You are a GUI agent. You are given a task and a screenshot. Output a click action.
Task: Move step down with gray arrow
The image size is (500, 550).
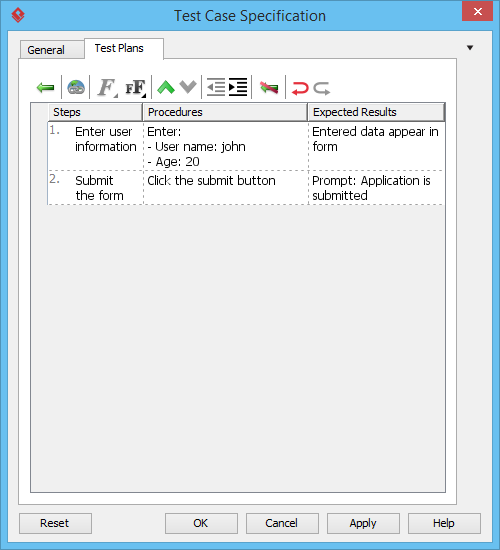click(x=188, y=87)
